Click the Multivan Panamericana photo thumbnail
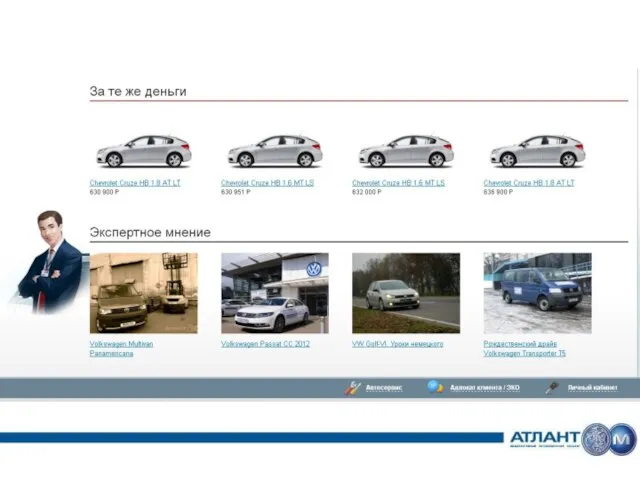 point(143,292)
